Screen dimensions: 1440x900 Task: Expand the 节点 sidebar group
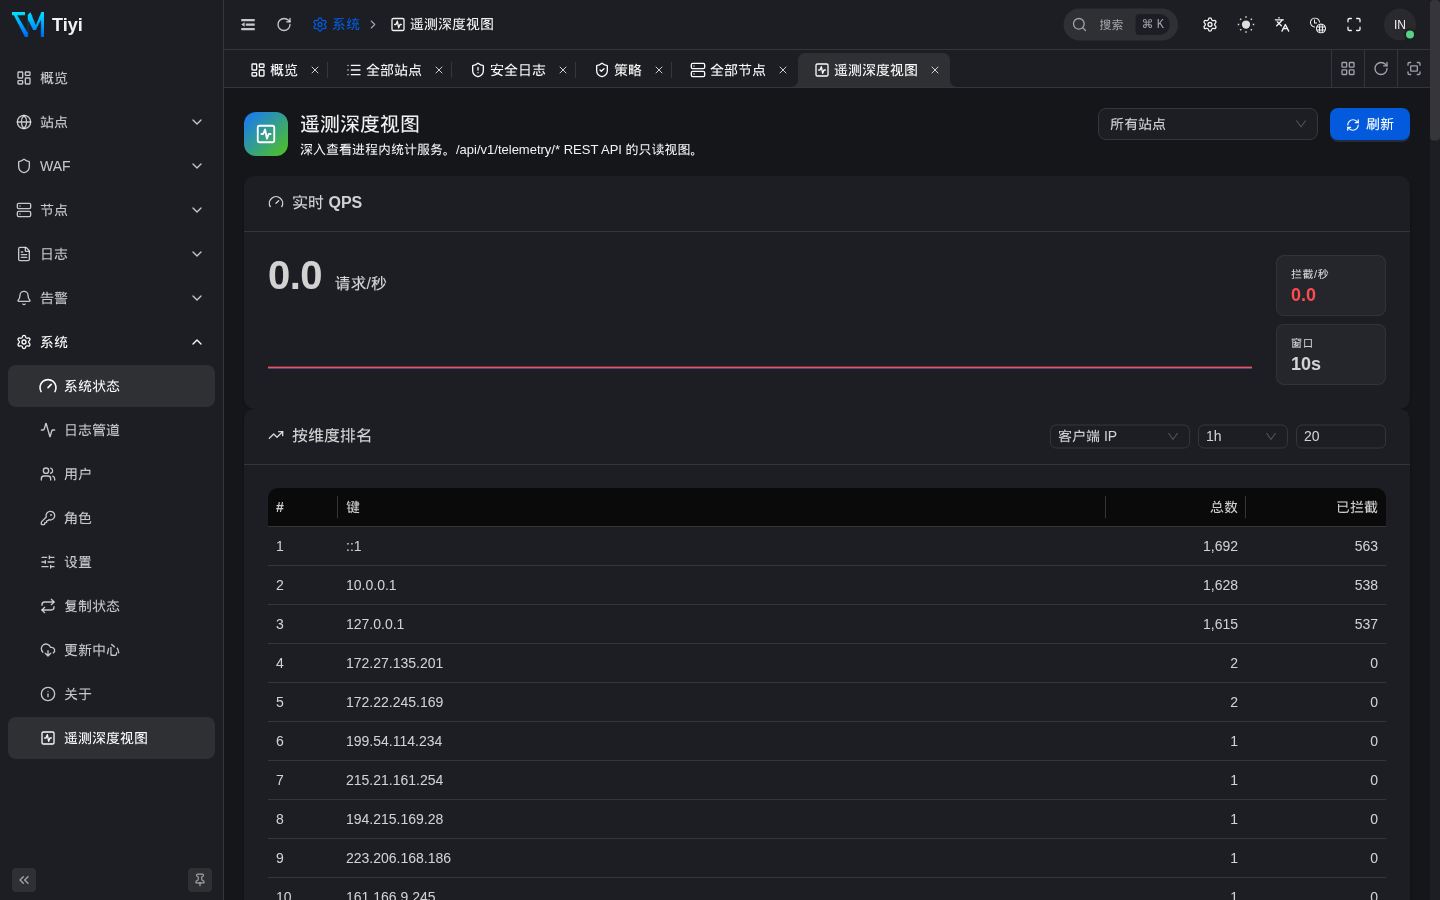111,210
